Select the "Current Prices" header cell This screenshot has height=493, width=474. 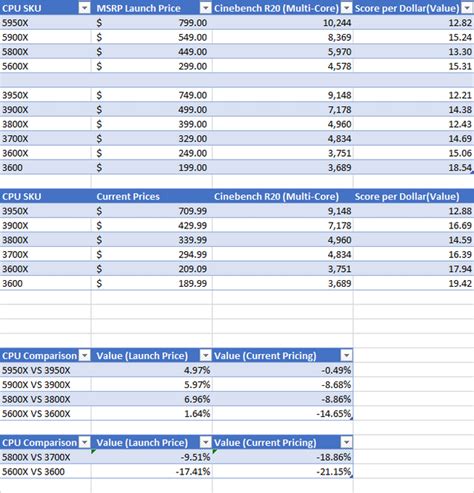152,196
